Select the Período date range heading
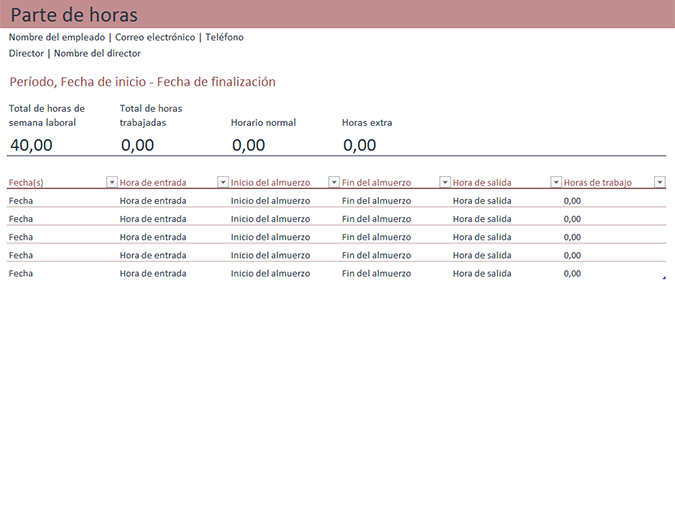Image resolution: width=675 pixels, height=520 pixels. pos(142,82)
